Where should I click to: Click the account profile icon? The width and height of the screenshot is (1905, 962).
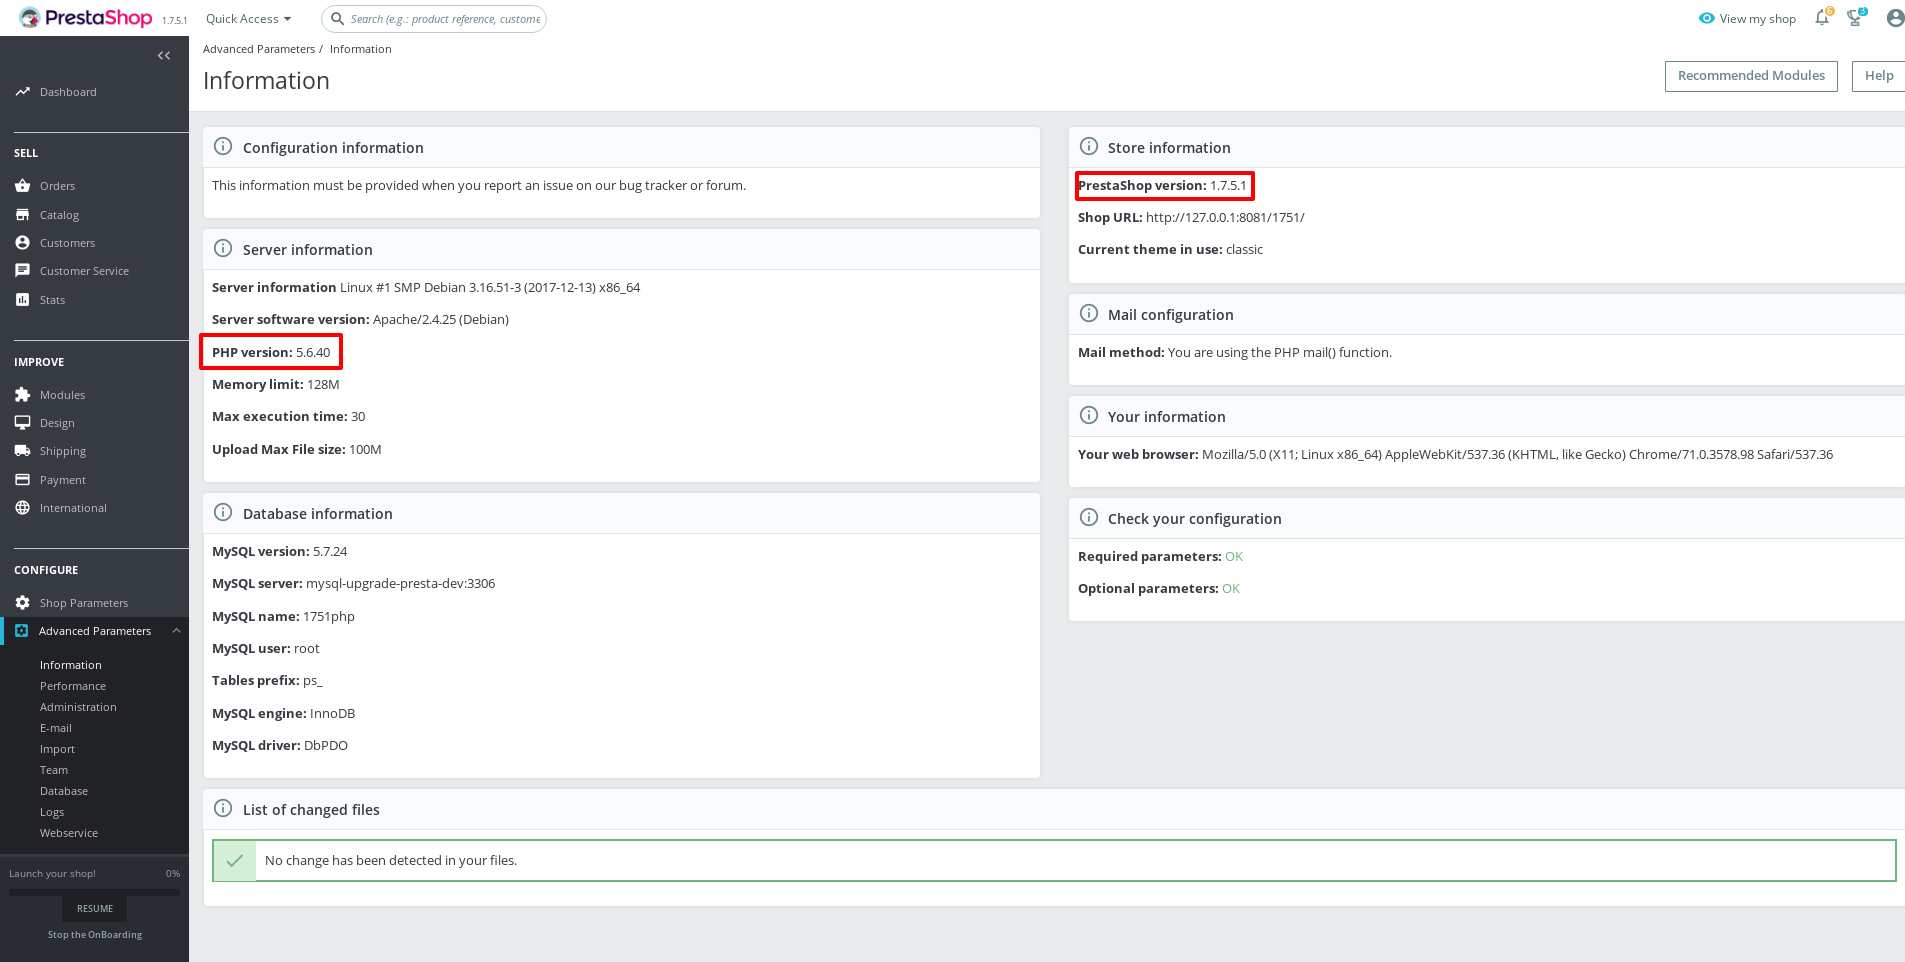tap(1894, 18)
